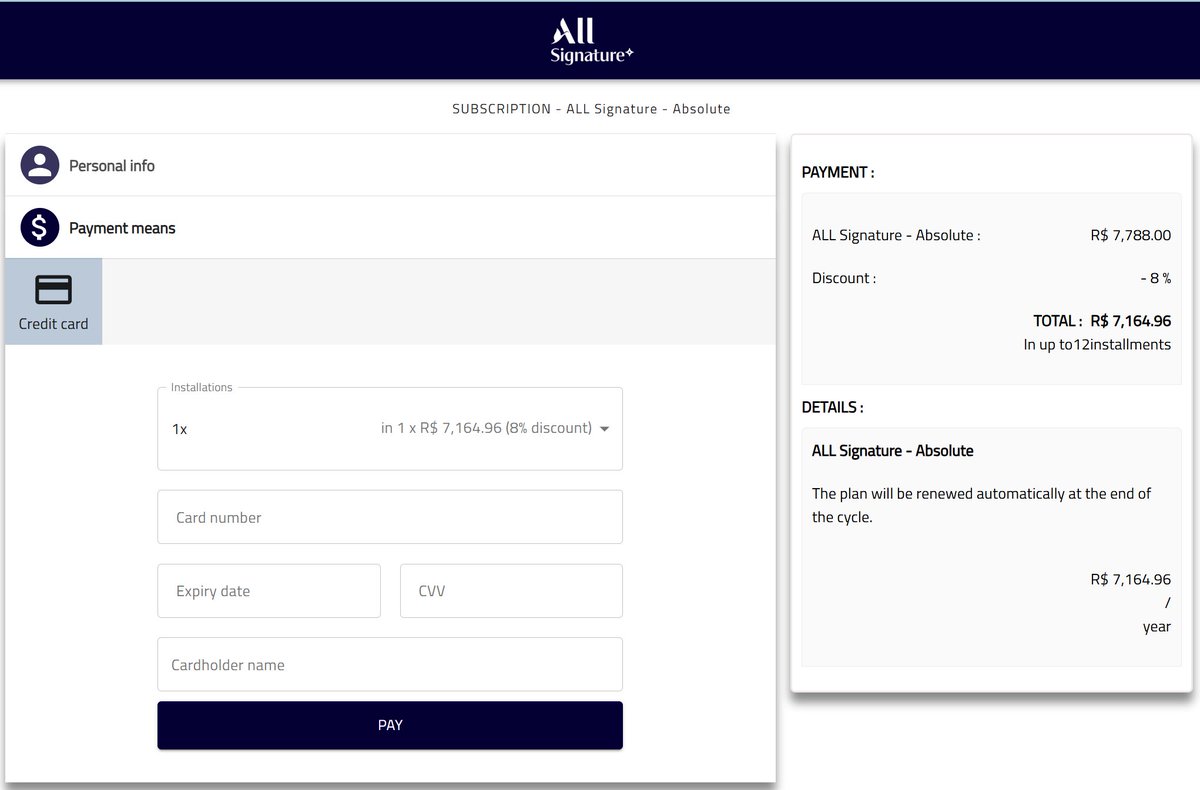Click the SUBSCRIPTION - ALL Signature - Absolute heading
This screenshot has height=790, width=1200.
591,108
